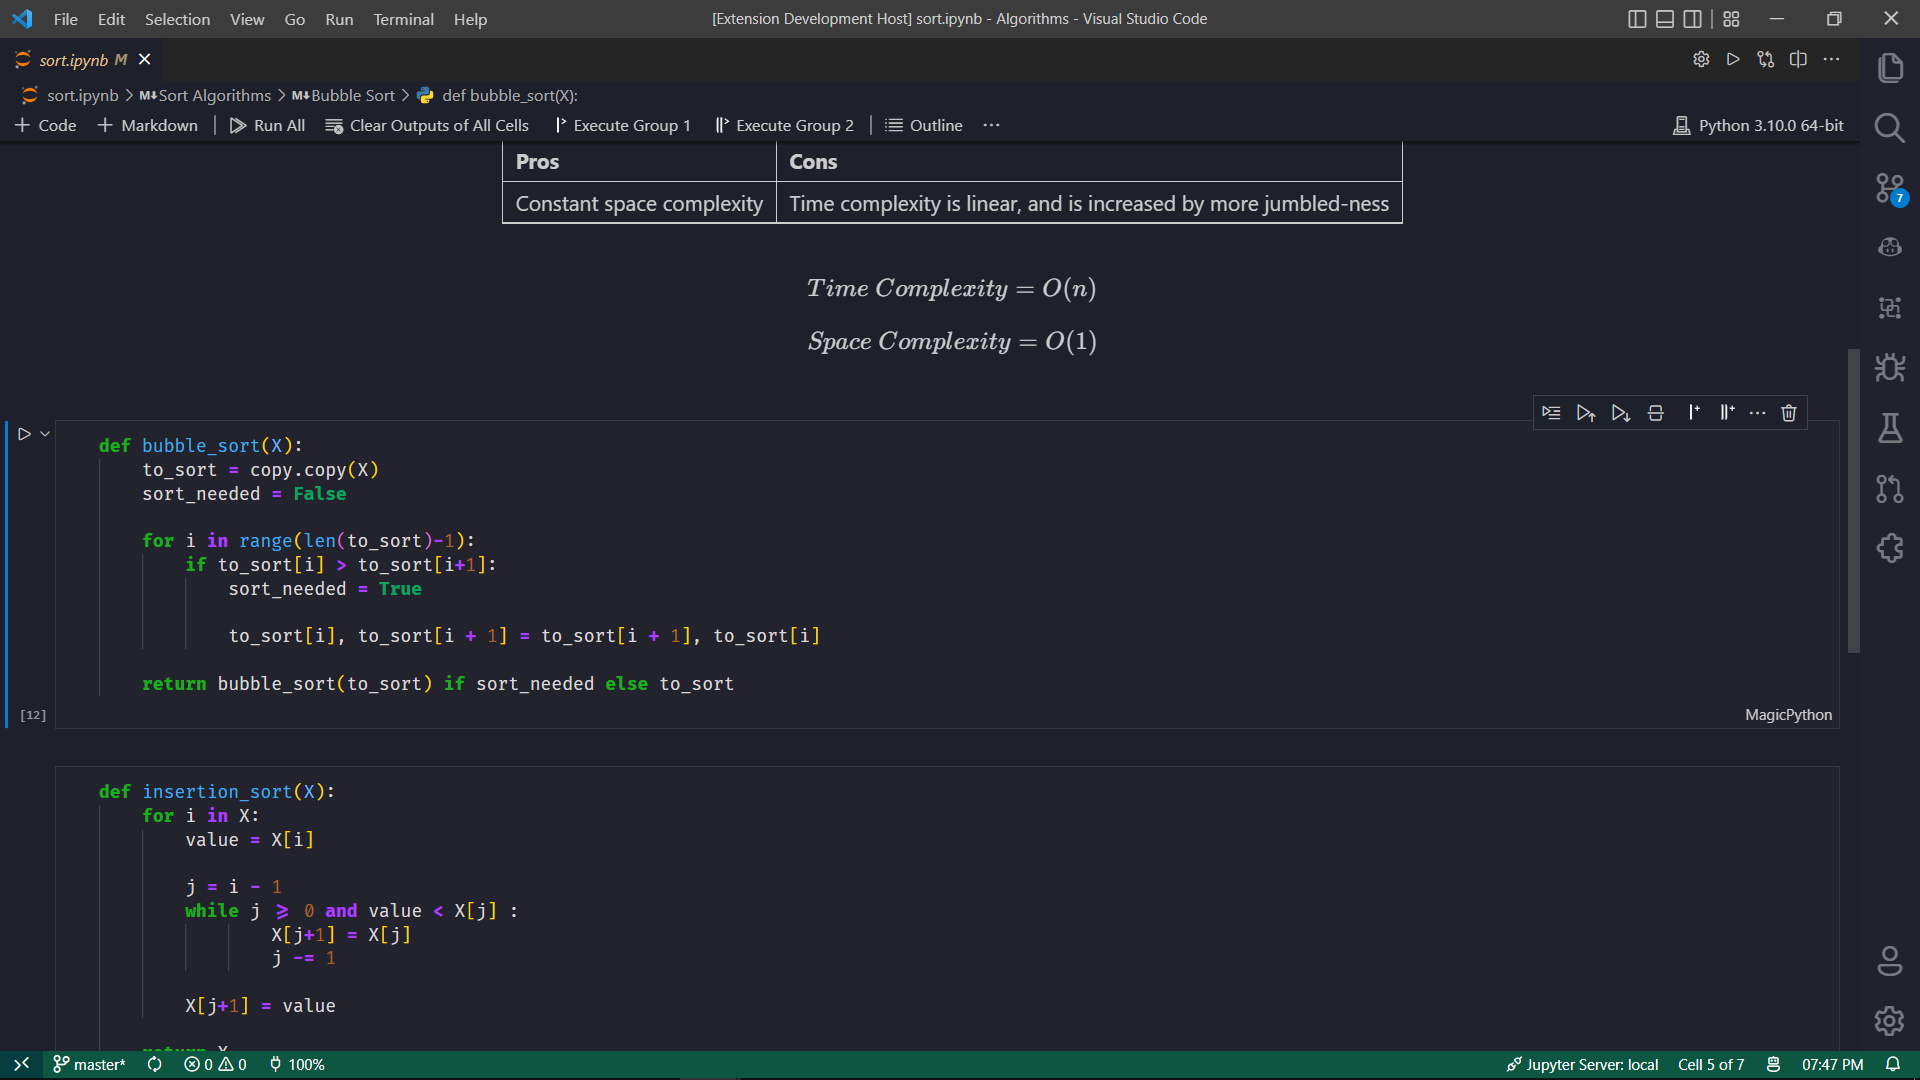Delete the bubble_sort cell with trash icon
The width and height of the screenshot is (1920, 1080).
pos(1789,413)
